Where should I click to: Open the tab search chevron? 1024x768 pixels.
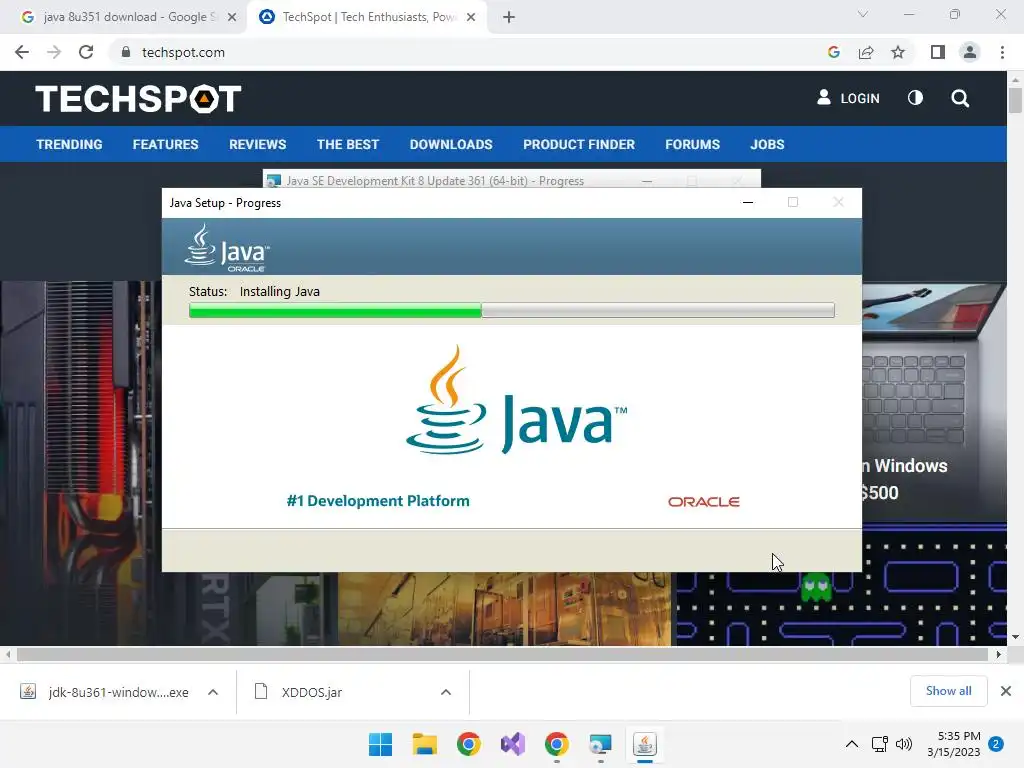click(863, 14)
